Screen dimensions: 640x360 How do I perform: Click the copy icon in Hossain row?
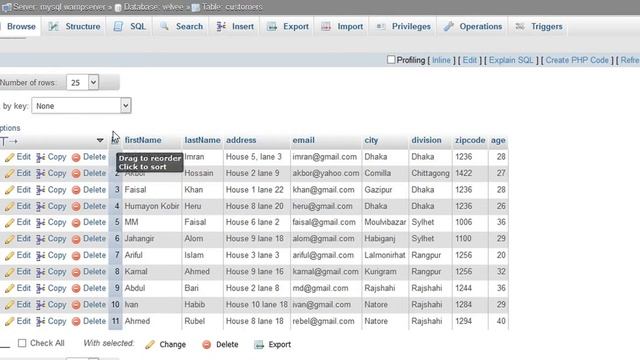(40, 174)
